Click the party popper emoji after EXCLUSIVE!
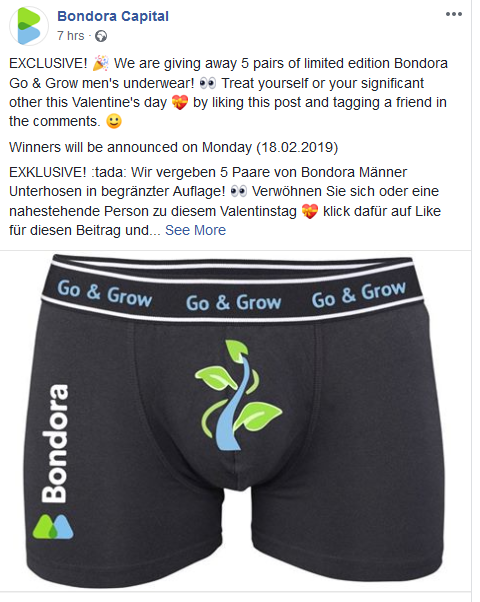Screen dimensions: 480x602 (x=101, y=63)
